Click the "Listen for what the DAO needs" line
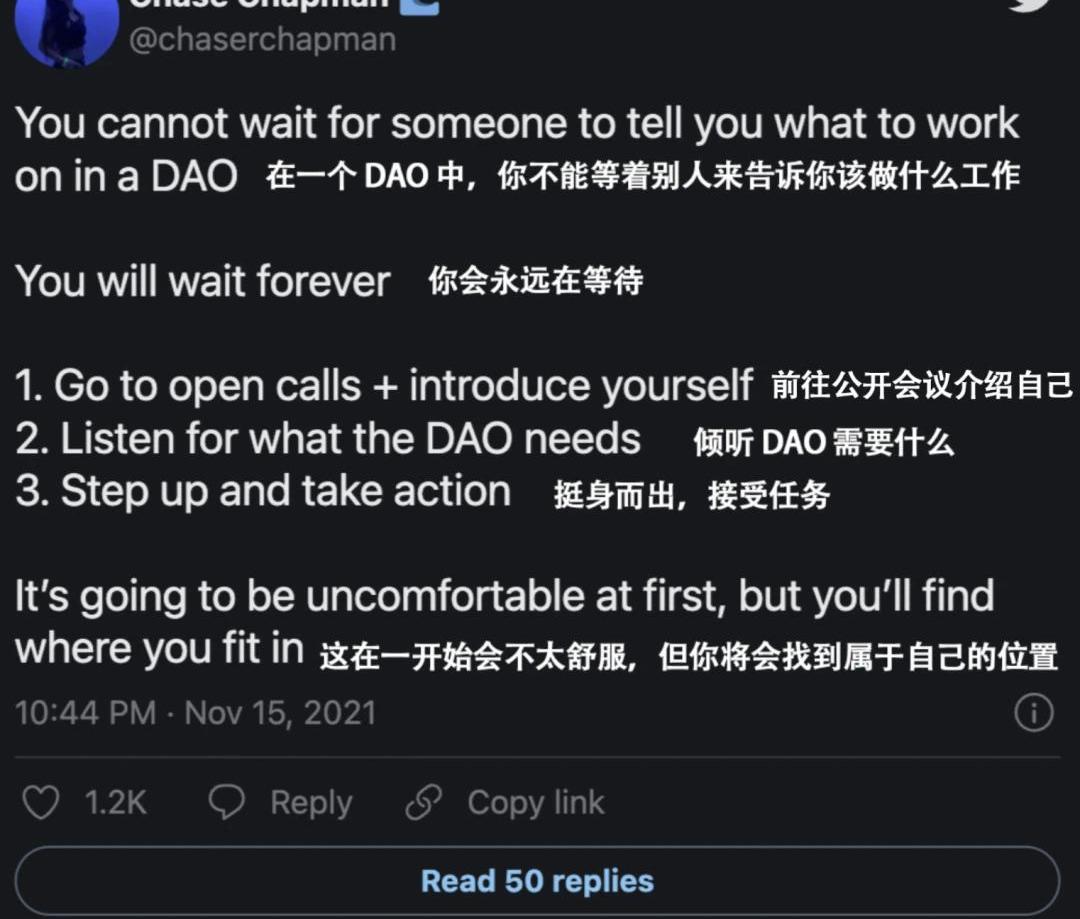Viewport: 1080px width, 919px height. click(x=328, y=438)
